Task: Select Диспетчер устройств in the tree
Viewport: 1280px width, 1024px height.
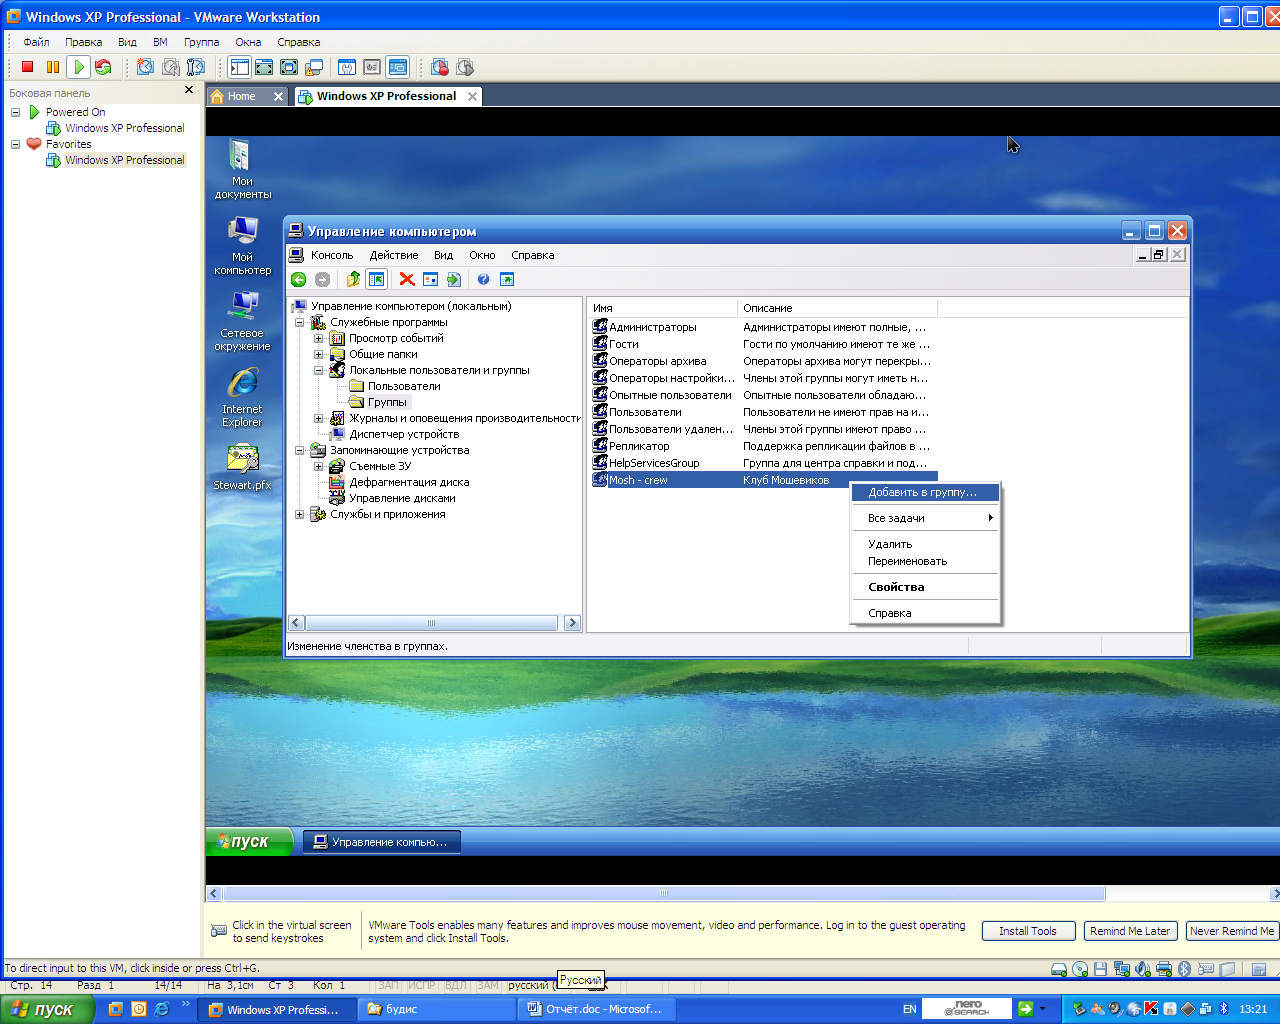Action: [404, 434]
